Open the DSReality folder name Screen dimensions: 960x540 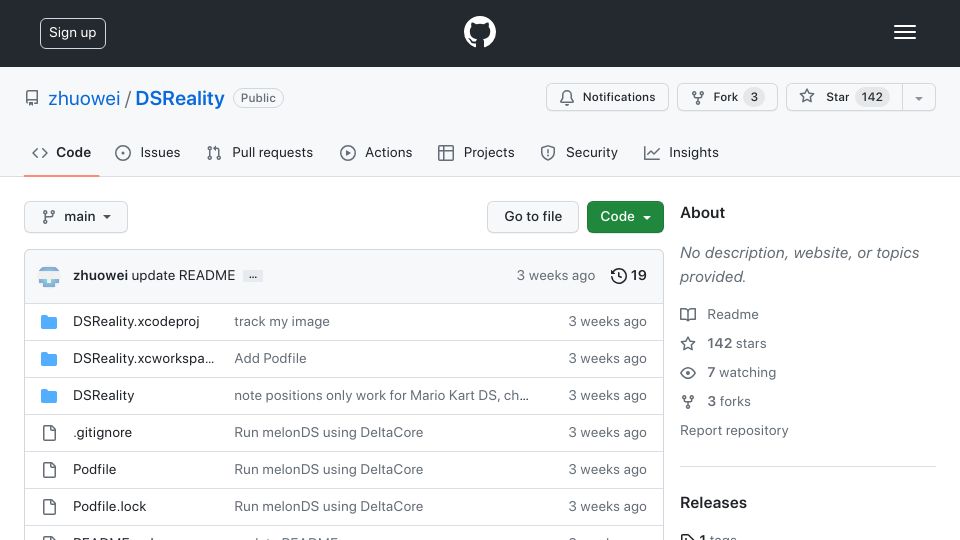pos(103,396)
